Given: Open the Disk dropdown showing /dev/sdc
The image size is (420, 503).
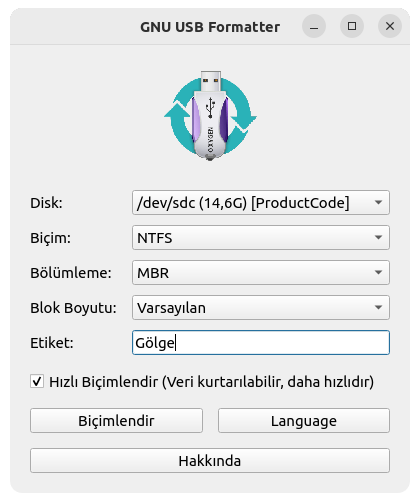Looking at the screenshot, I should point(261,202).
